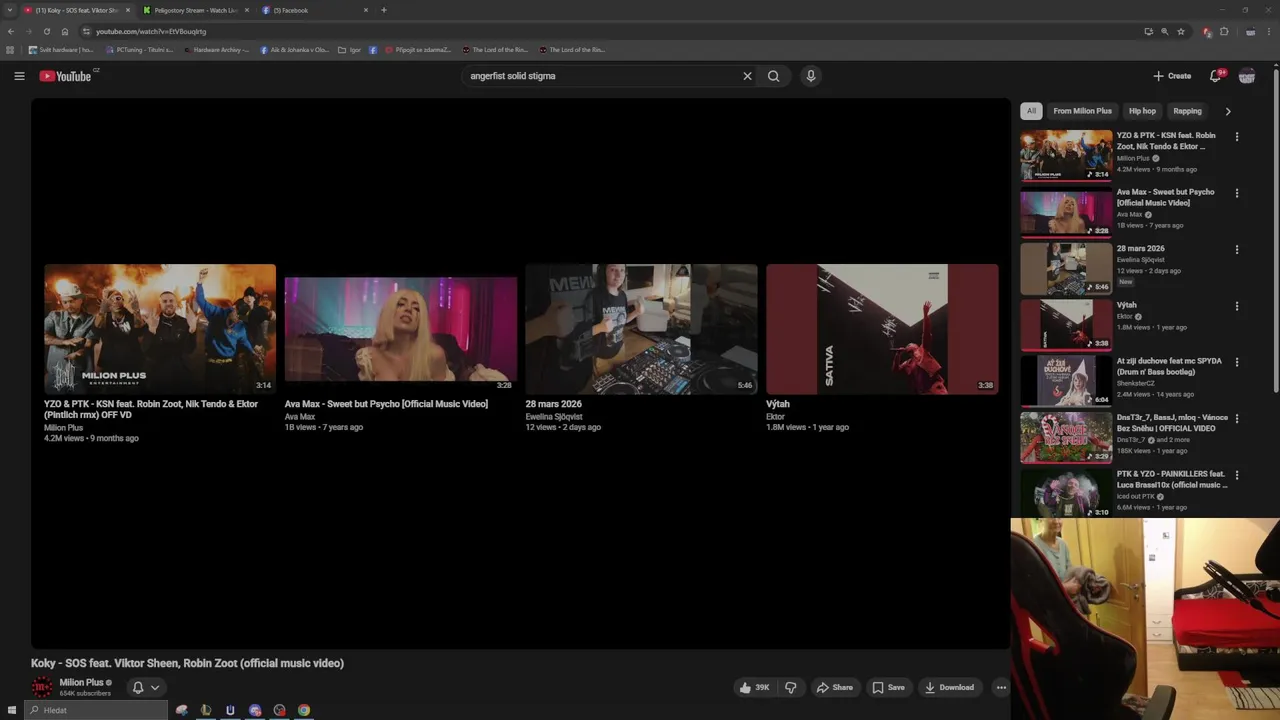Open the YouTube notifications bell

coord(1216,76)
